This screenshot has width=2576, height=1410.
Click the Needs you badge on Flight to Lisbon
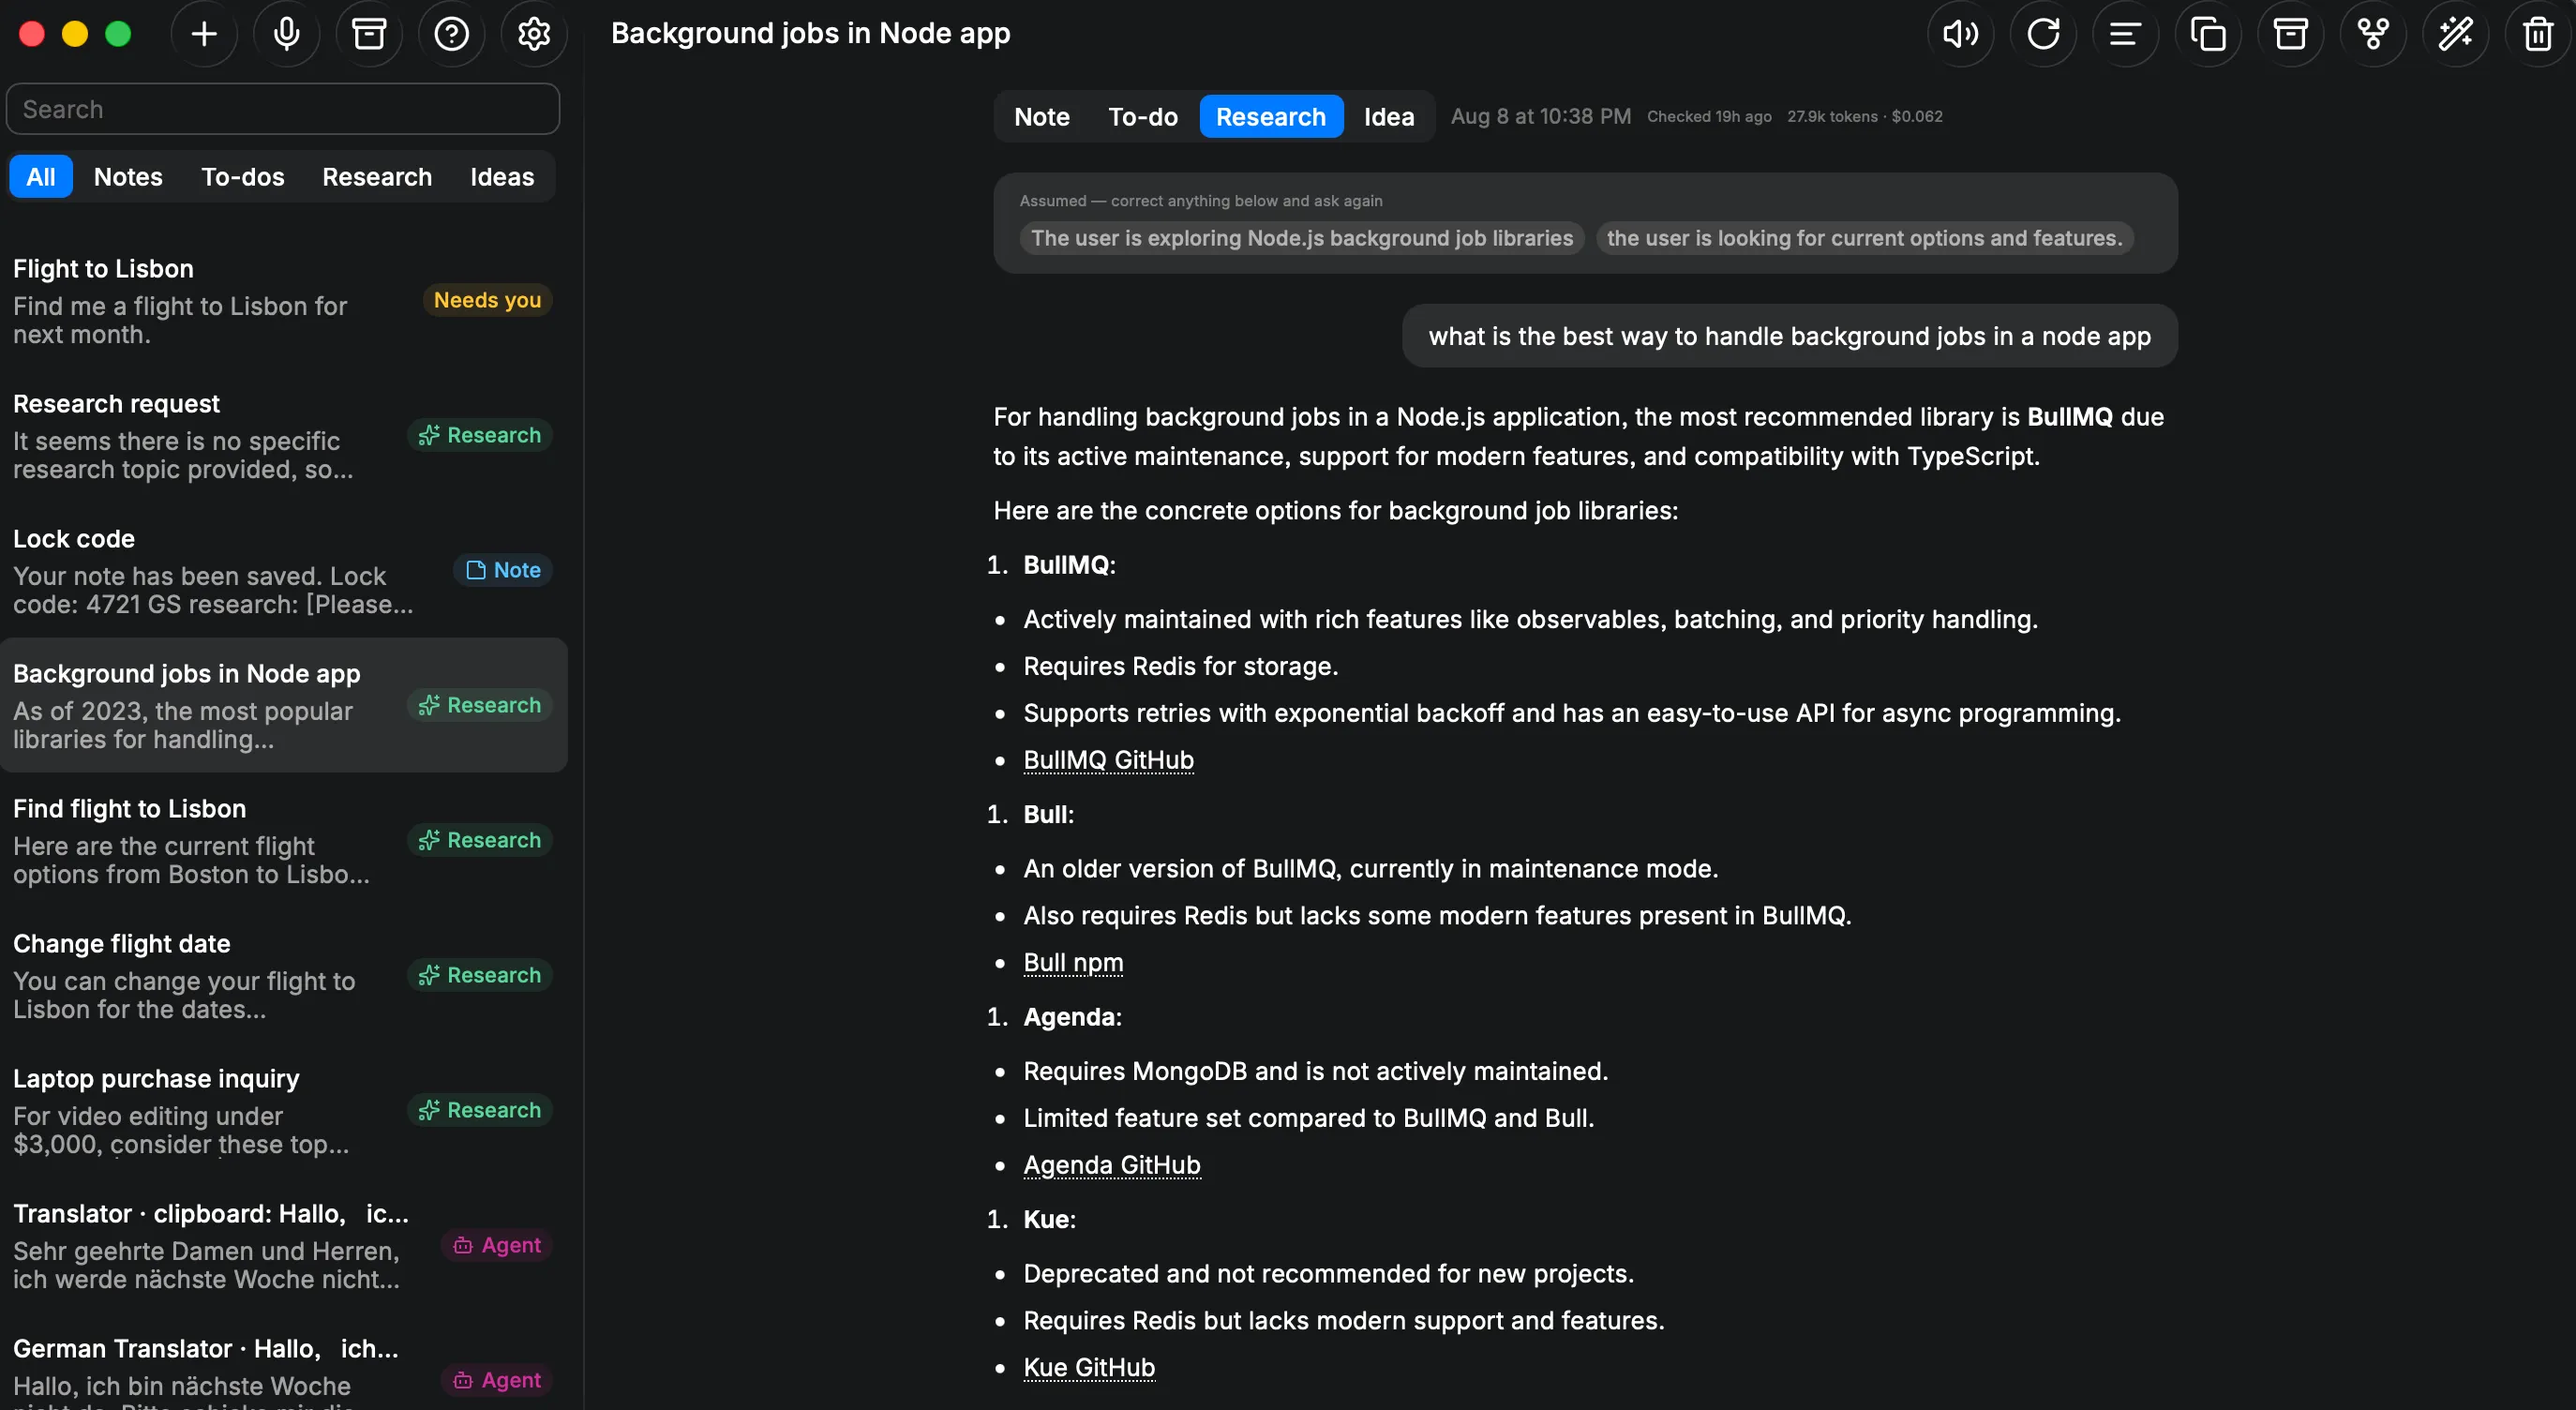click(x=487, y=300)
